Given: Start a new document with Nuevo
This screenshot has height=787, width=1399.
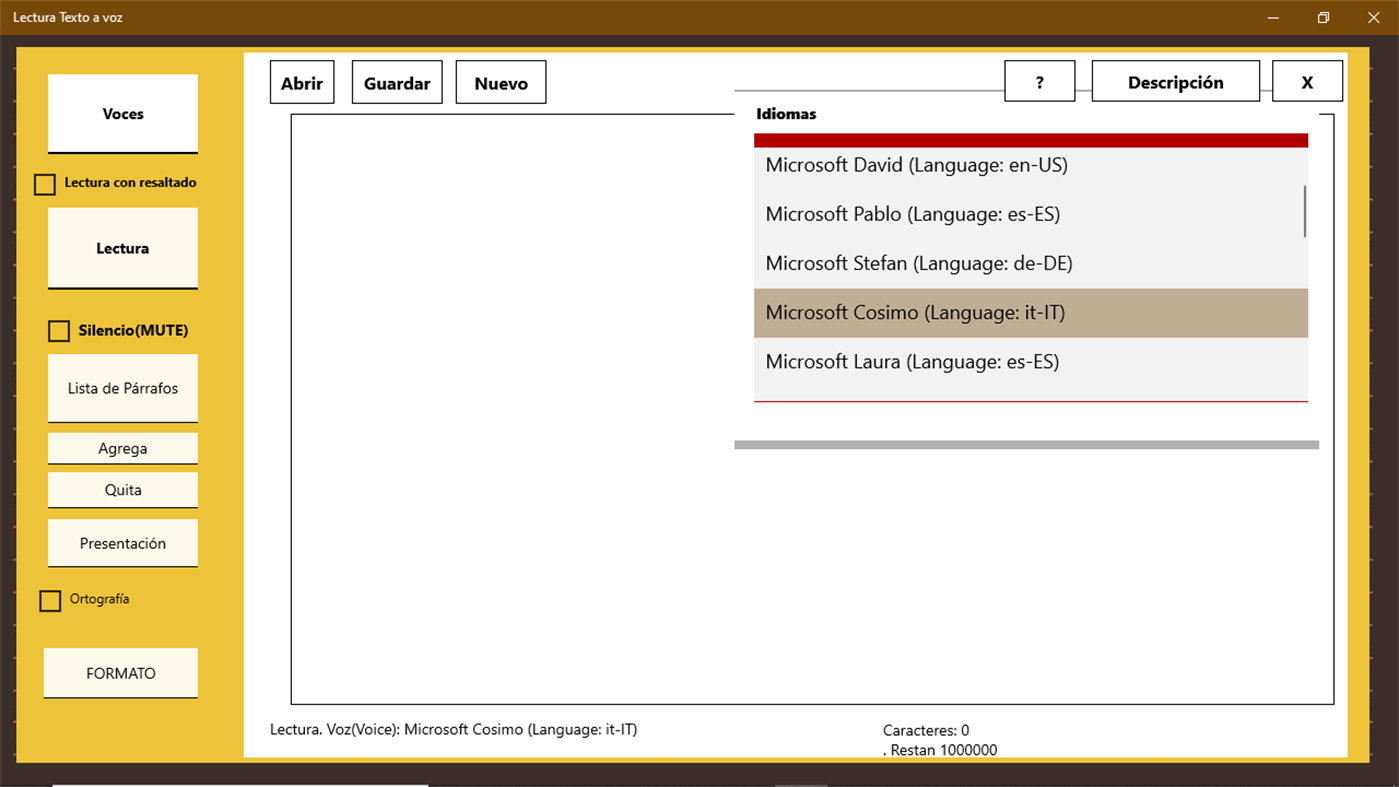Looking at the screenshot, I should (x=500, y=81).
